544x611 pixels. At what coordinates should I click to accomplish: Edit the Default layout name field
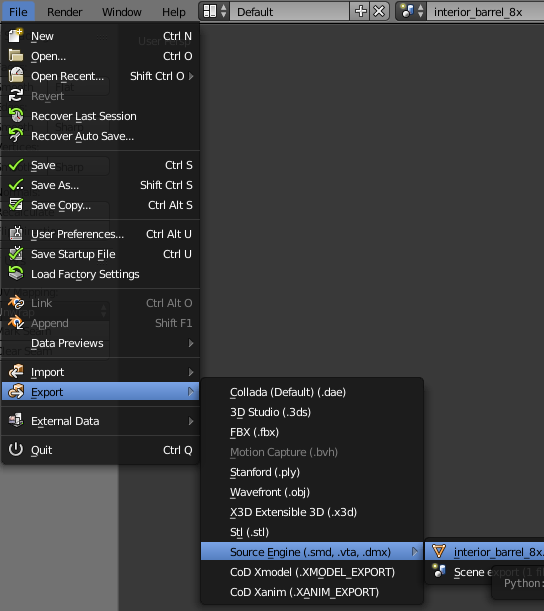pos(290,12)
